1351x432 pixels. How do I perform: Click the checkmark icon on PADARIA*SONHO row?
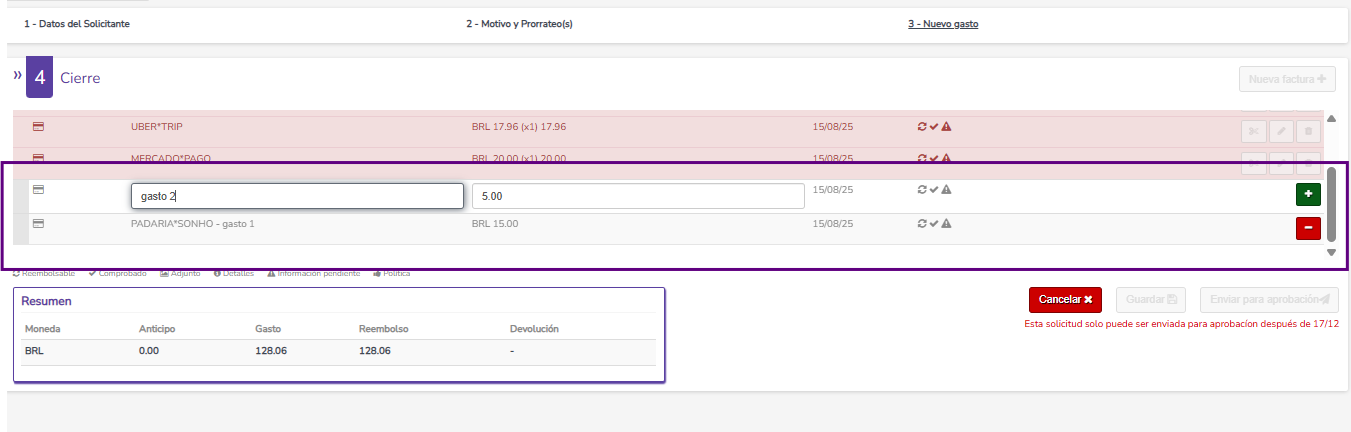[934, 224]
